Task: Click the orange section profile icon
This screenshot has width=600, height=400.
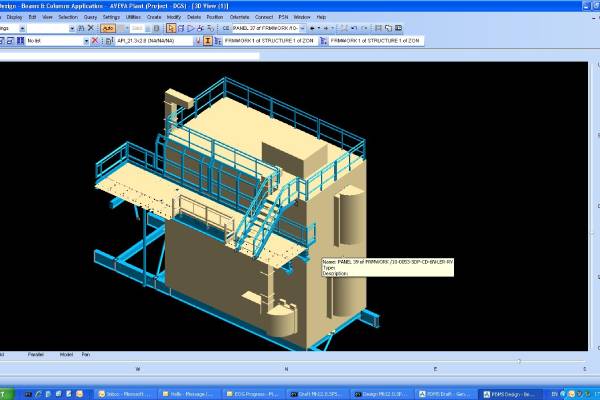Action: [208, 41]
